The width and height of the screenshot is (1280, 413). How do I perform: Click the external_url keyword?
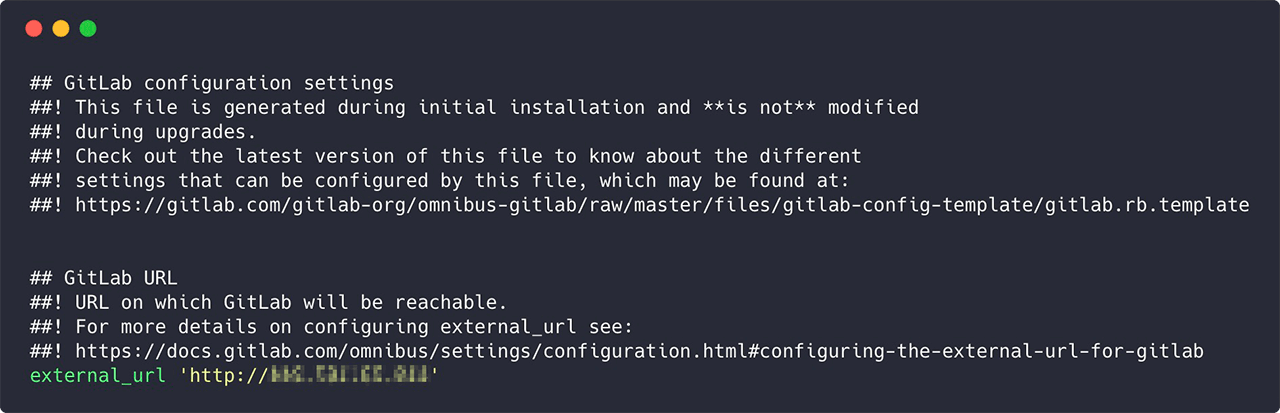click(x=97, y=376)
